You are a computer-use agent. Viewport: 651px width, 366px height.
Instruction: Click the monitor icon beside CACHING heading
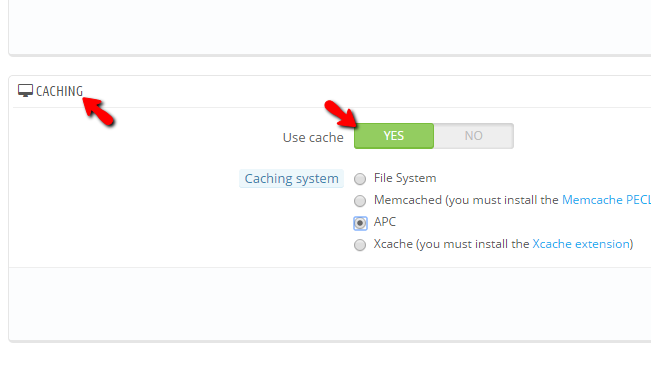click(25, 90)
